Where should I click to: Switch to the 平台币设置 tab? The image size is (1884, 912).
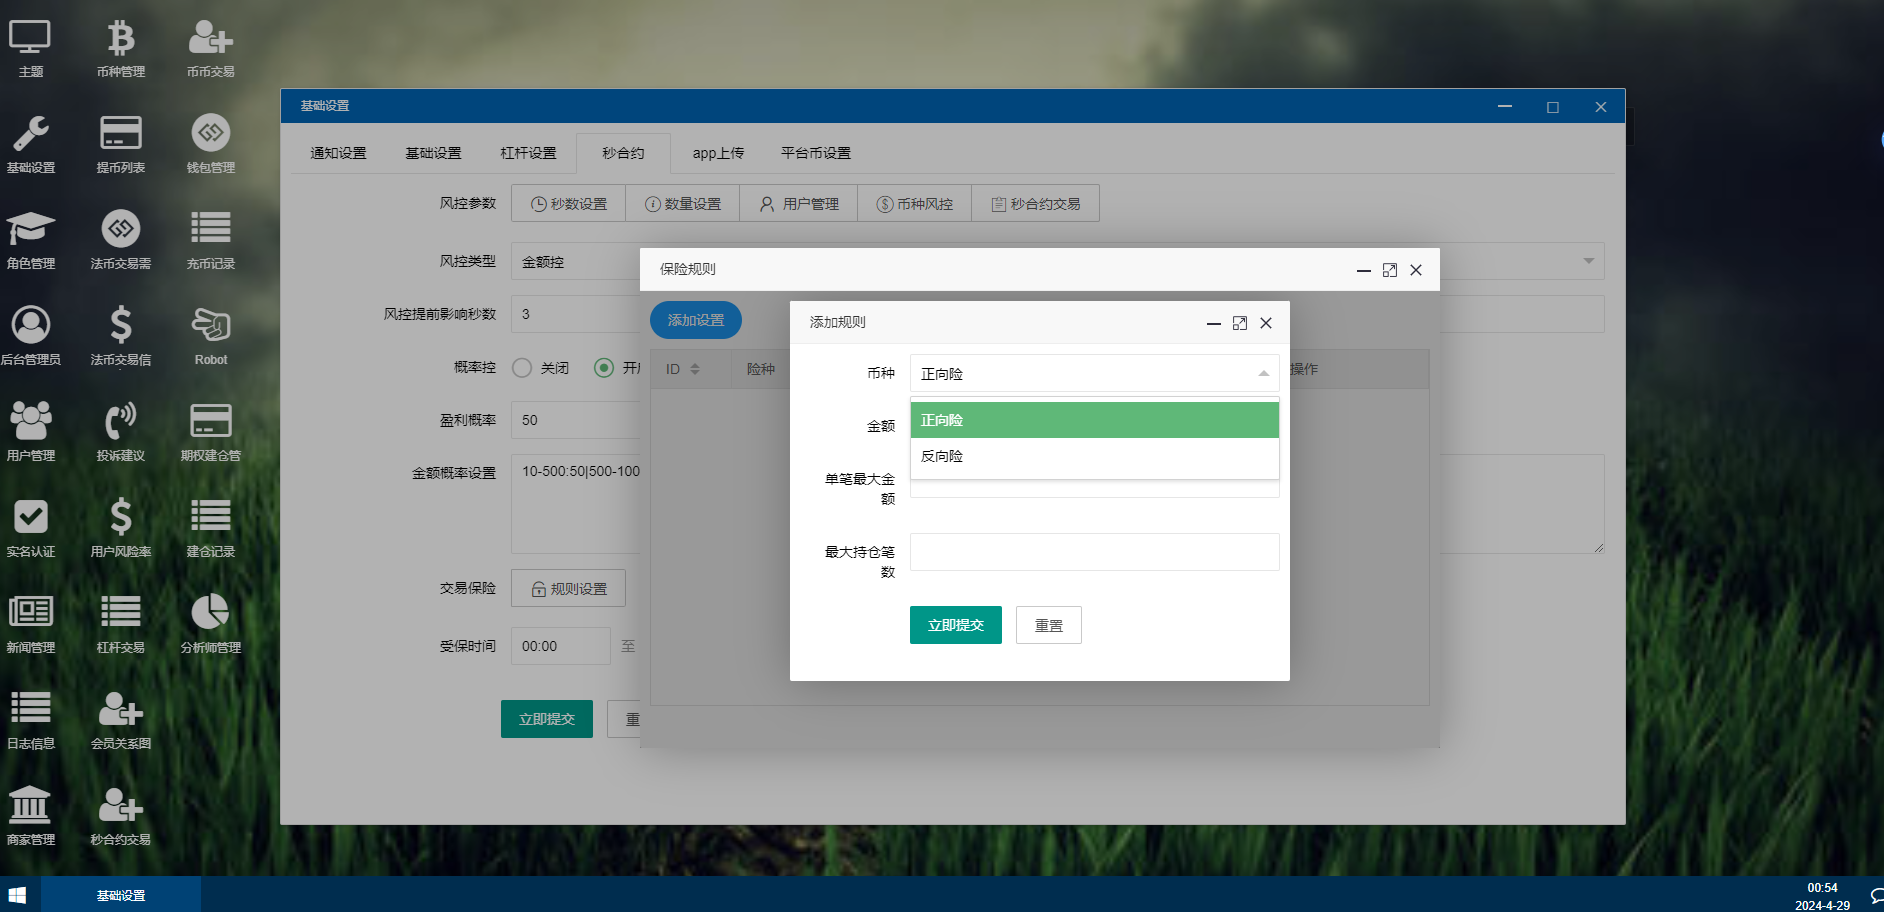click(815, 153)
